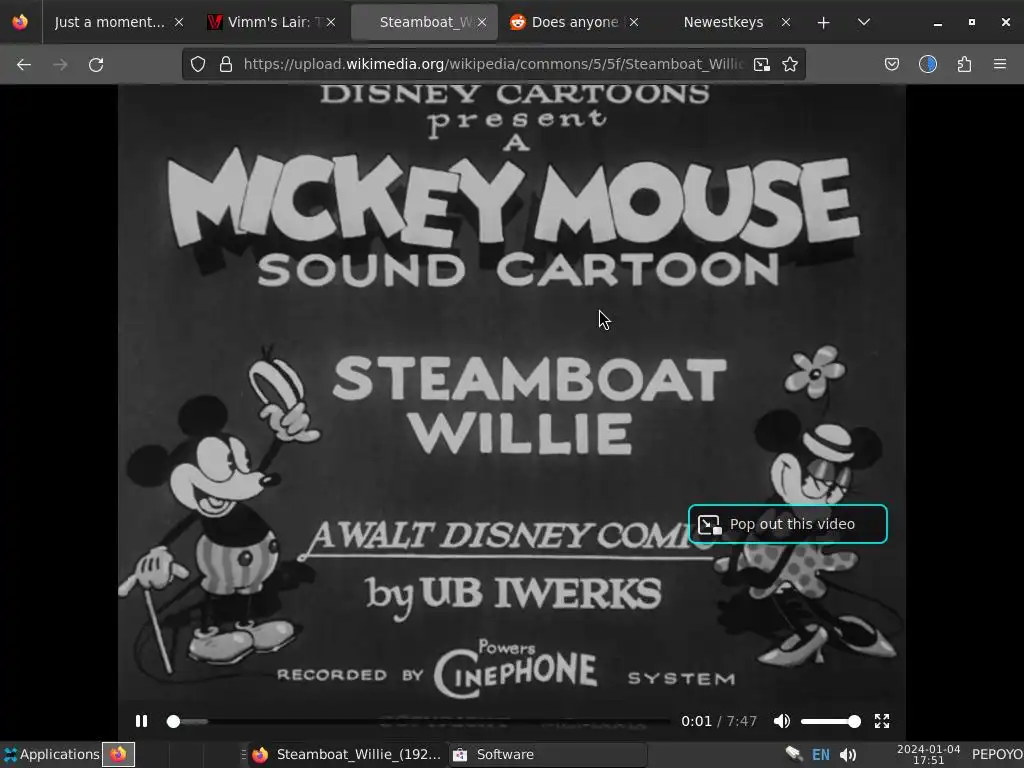Seek along the video progress bar
This screenshot has height=768, width=1024.
pyautogui.click(x=418, y=721)
